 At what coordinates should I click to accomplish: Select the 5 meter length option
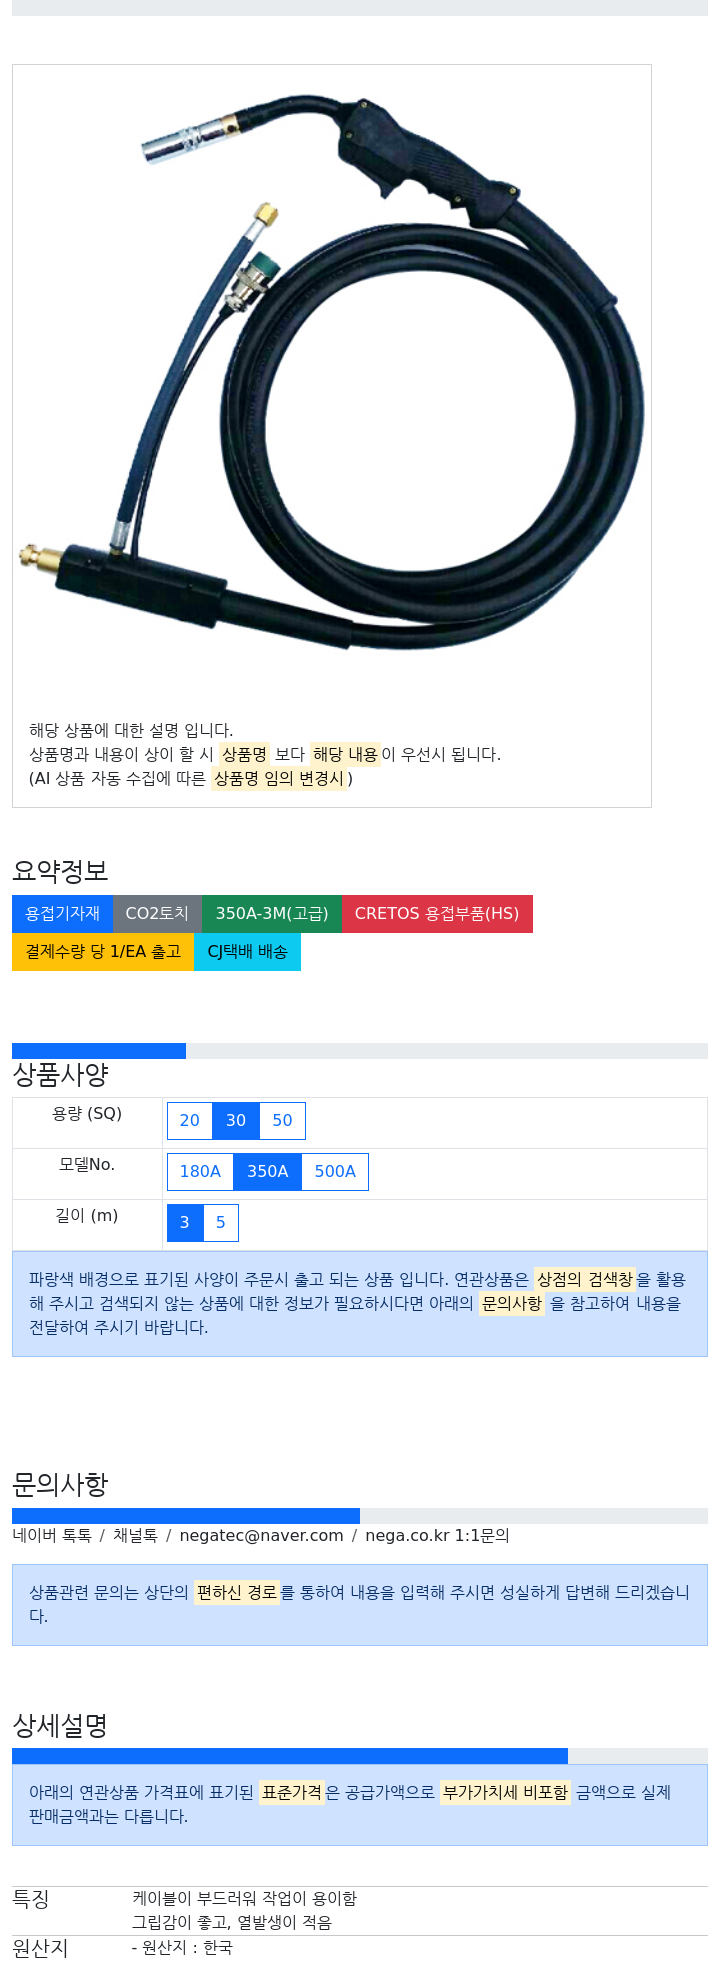click(221, 1223)
